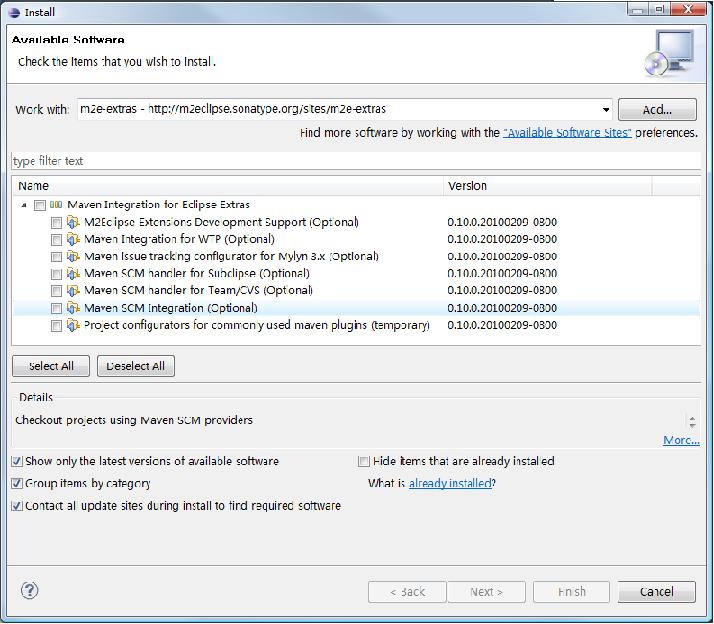Collapse the Maven Integration for Eclipse Extras tree
This screenshot has height=624, width=714.
23,205
